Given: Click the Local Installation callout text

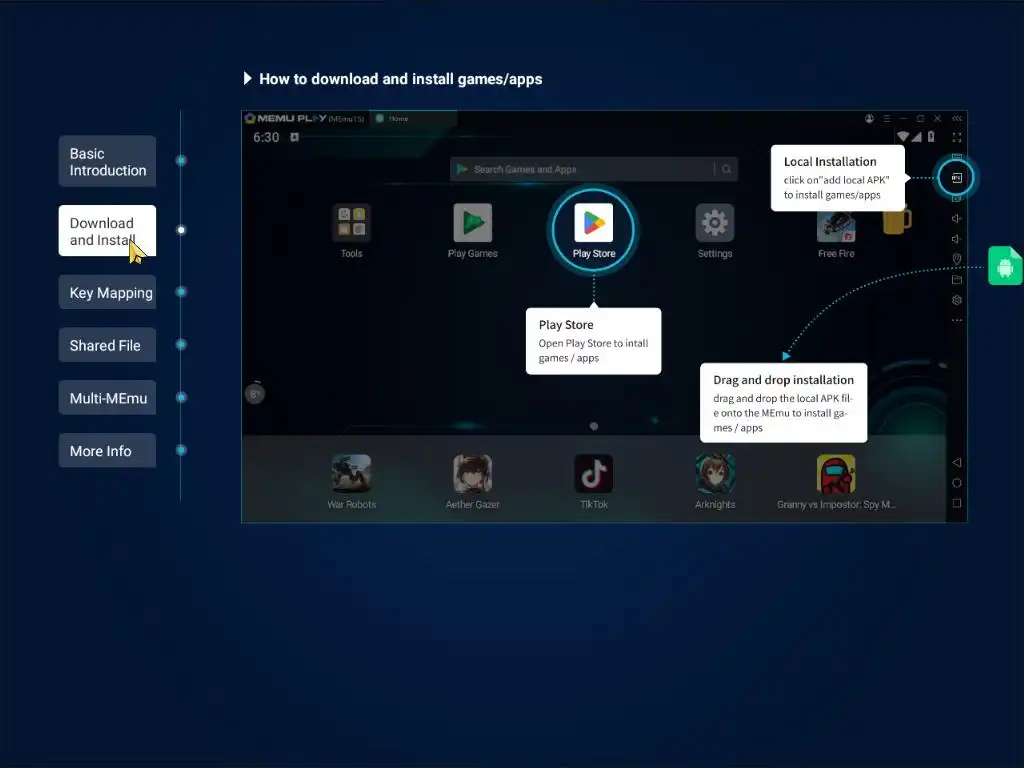Looking at the screenshot, I should click(837, 178).
